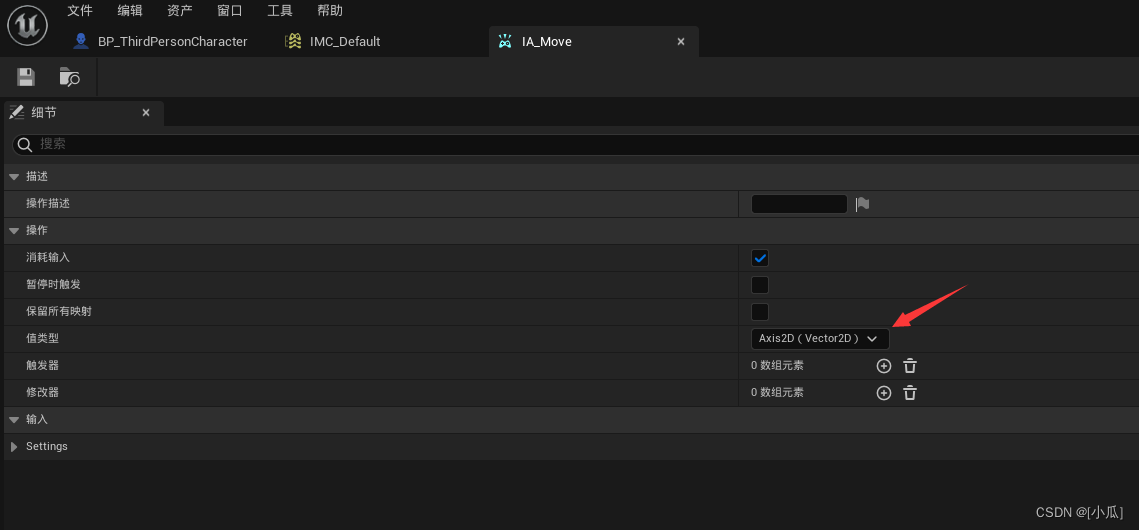Uncheck the 消耗输入 checkbox

pos(760,258)
